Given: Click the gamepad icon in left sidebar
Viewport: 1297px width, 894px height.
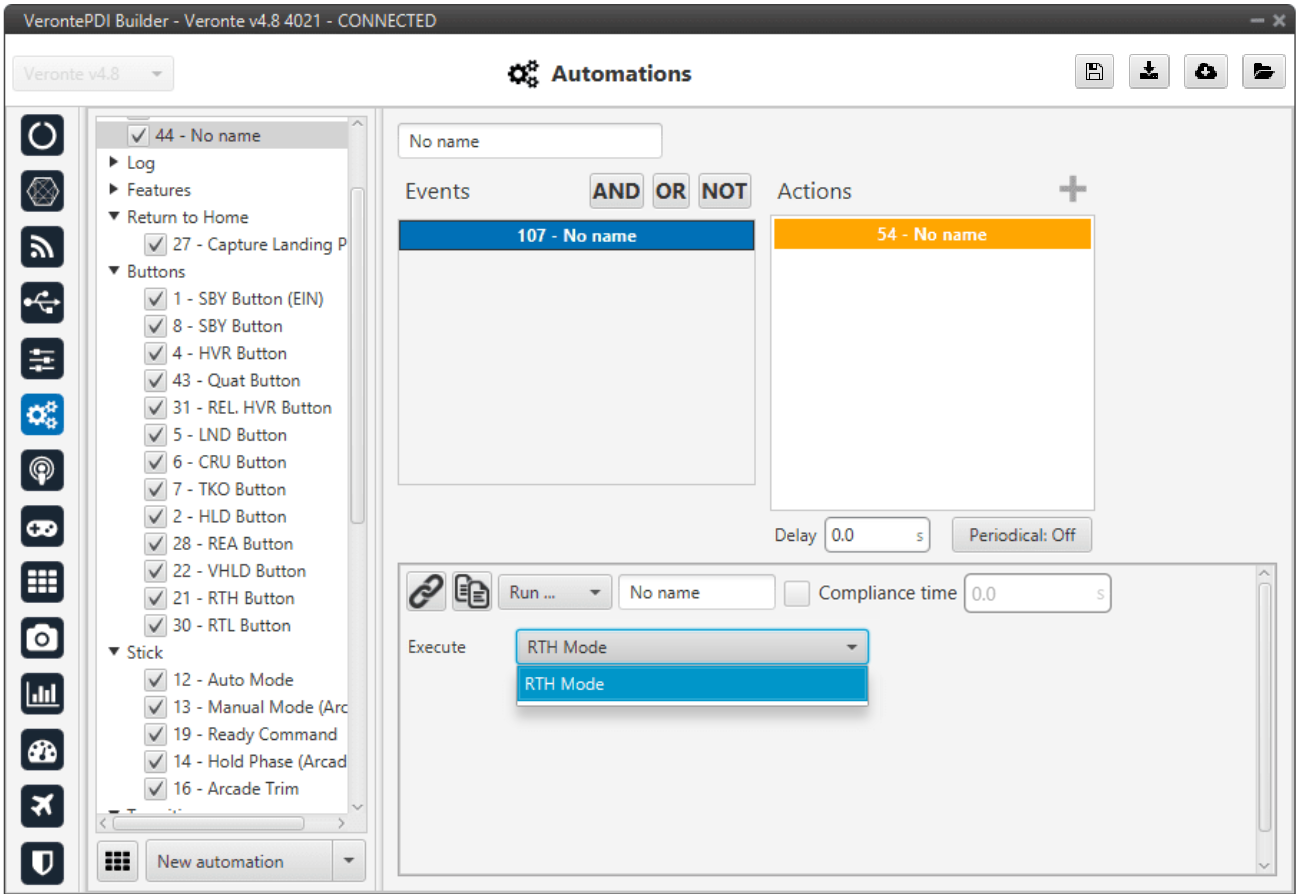Looking at the screenshot, I should (x=42, y=526).
